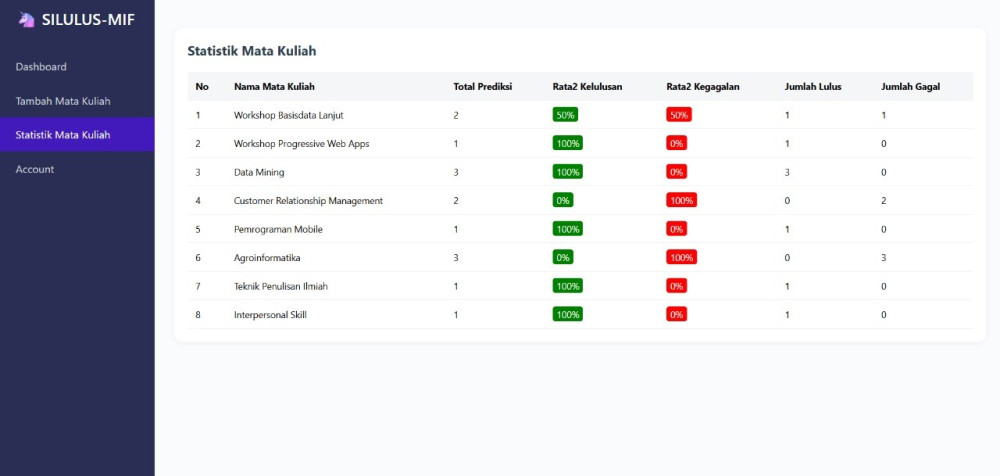The height and width of the screenshot is (476, 1000).
Task: Select the Workshop Progressive Web Apps row
Action: coord(580,144)
